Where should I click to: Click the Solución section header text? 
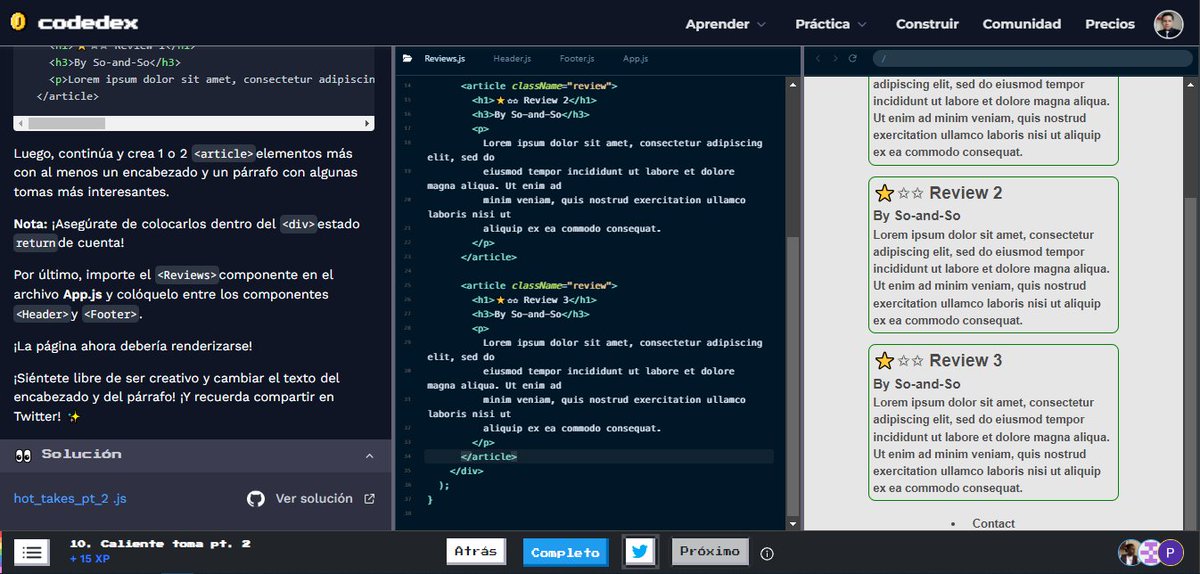point(81,455)
